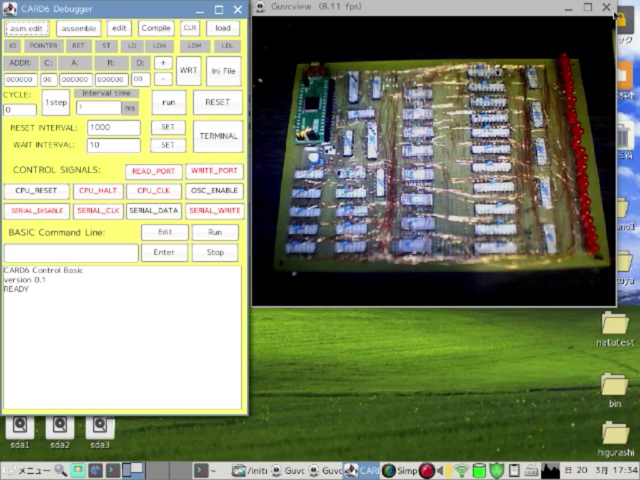The width and height of the screenshot is (640, 480).
Task: Toggle the OSC_ENABLE control signal
Action: [x=214, y=191]
